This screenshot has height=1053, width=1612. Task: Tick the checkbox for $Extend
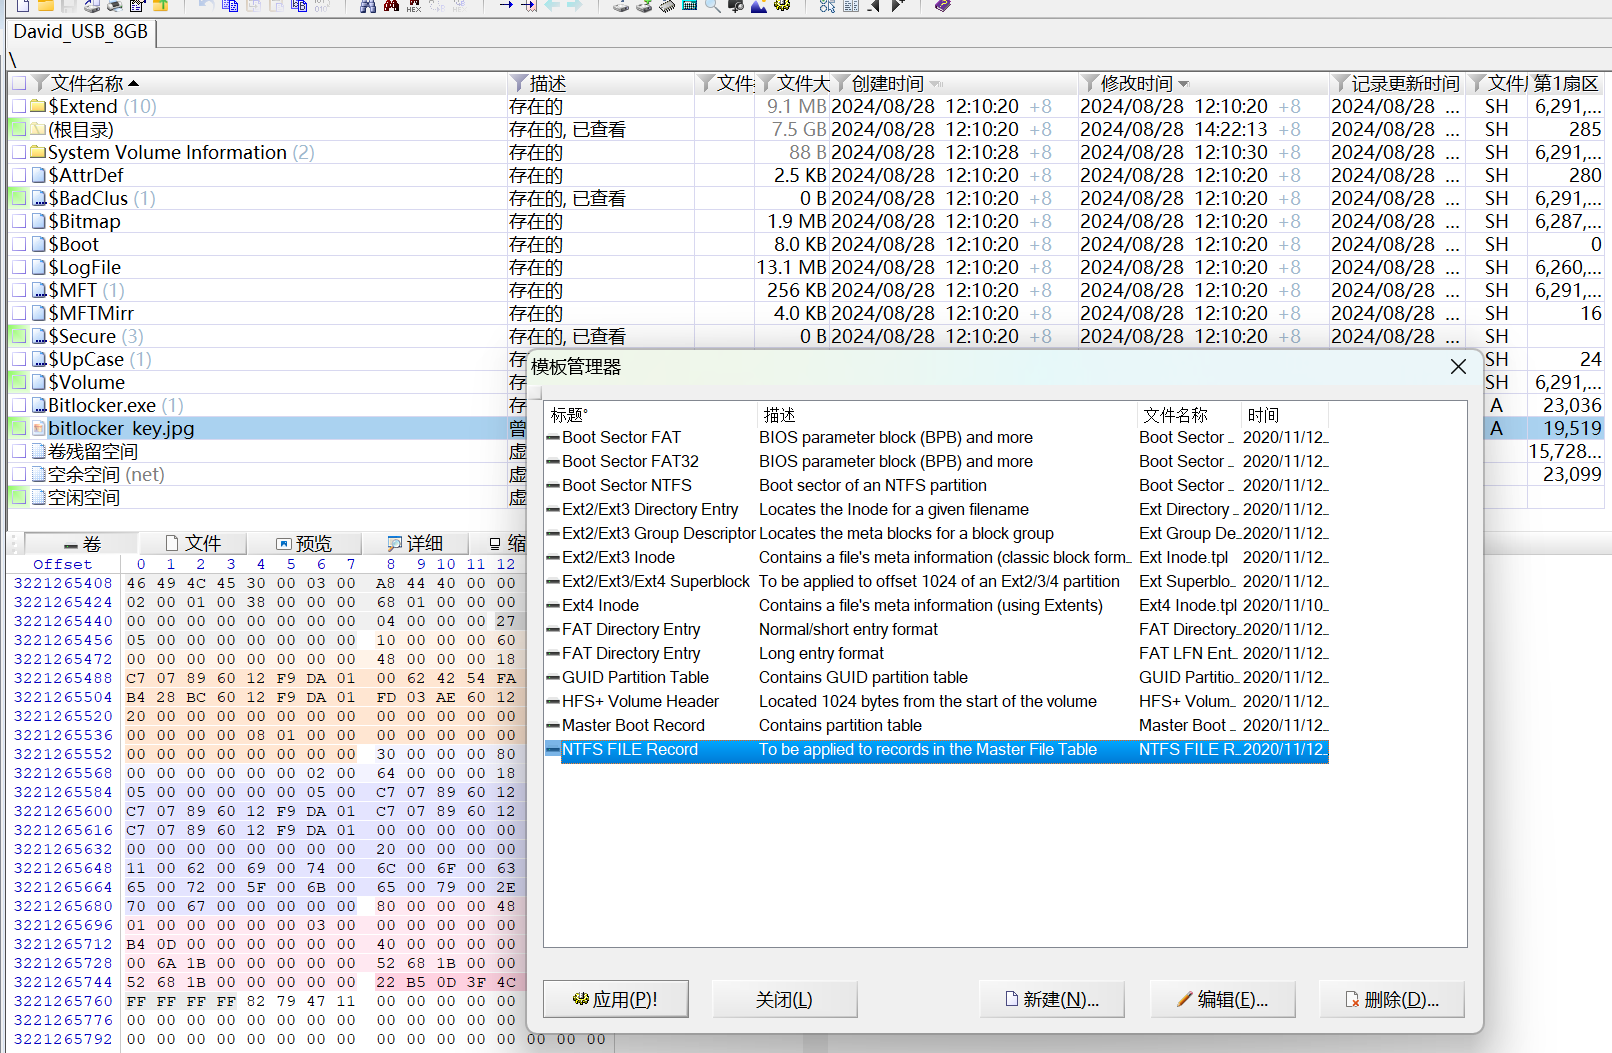click(x=19, y=106)
